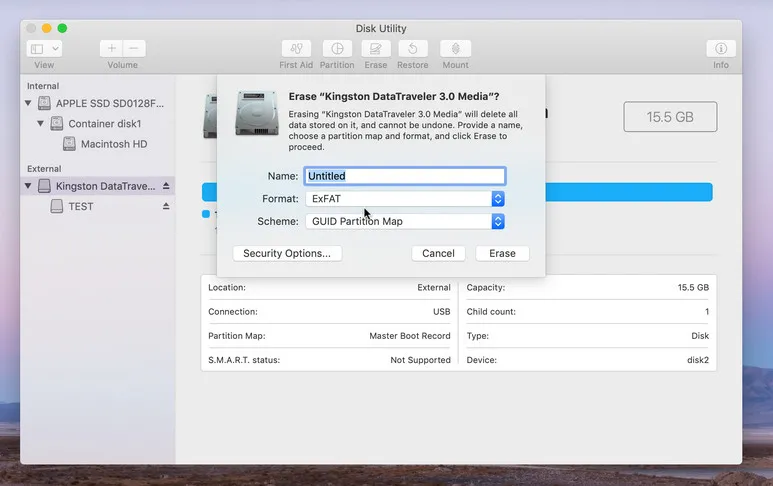Click the drive icon in the erase dialog
This screenshot has width=773, height=486.
257,113
